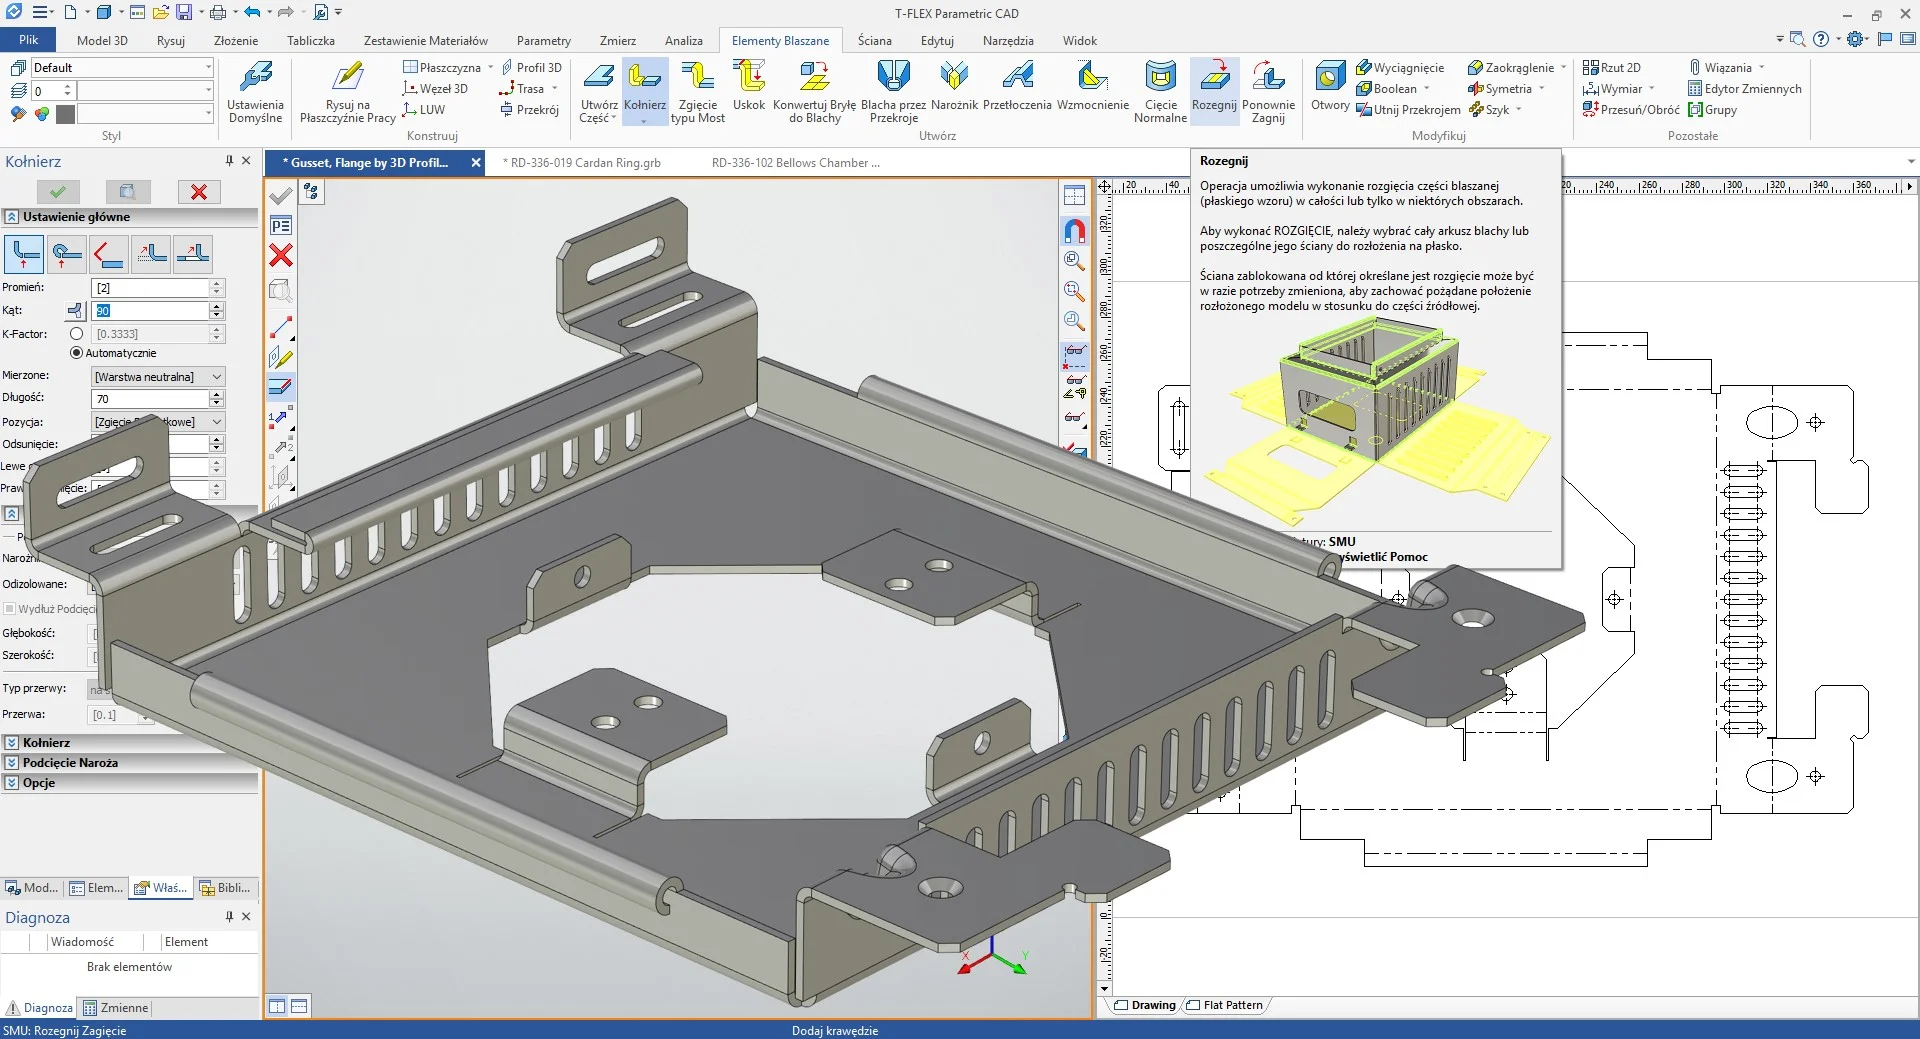The image size is (1920, 1039).
Task: Check the Wydłuż Podcięcie checkbox
Action: point(10,608)
